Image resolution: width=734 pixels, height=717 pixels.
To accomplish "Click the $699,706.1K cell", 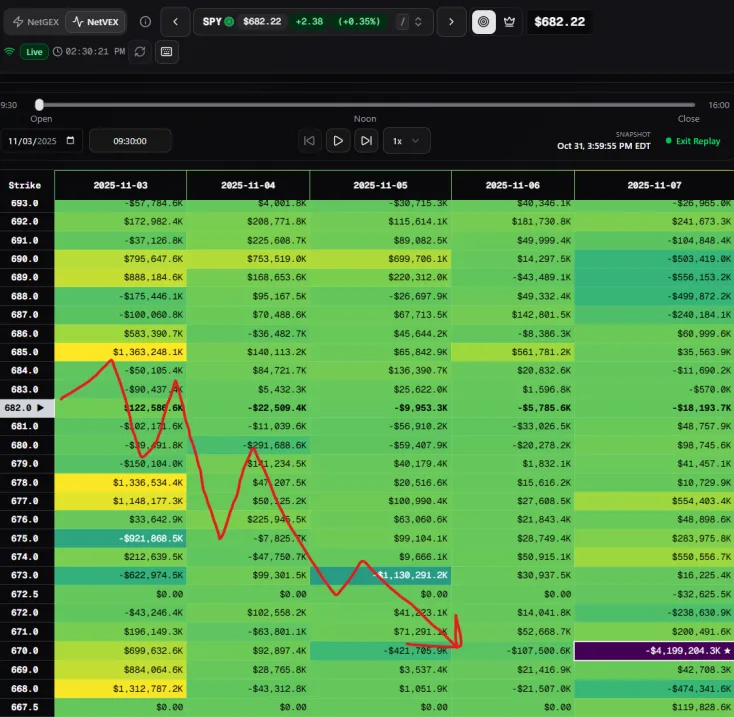I will (x=380, y=259).
